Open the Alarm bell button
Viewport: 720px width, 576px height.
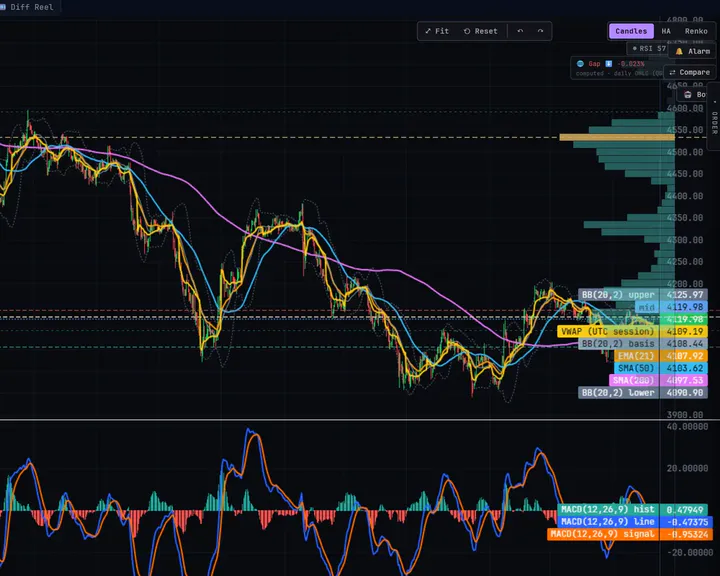point(692,51)
